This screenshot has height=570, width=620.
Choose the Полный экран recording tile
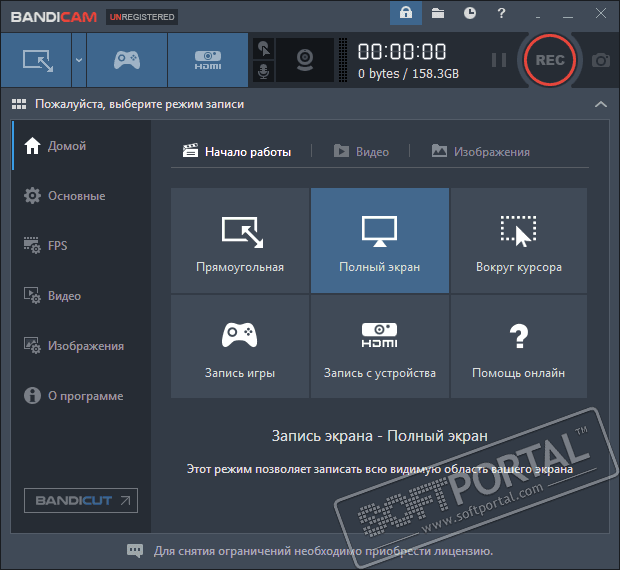(380, 240)
